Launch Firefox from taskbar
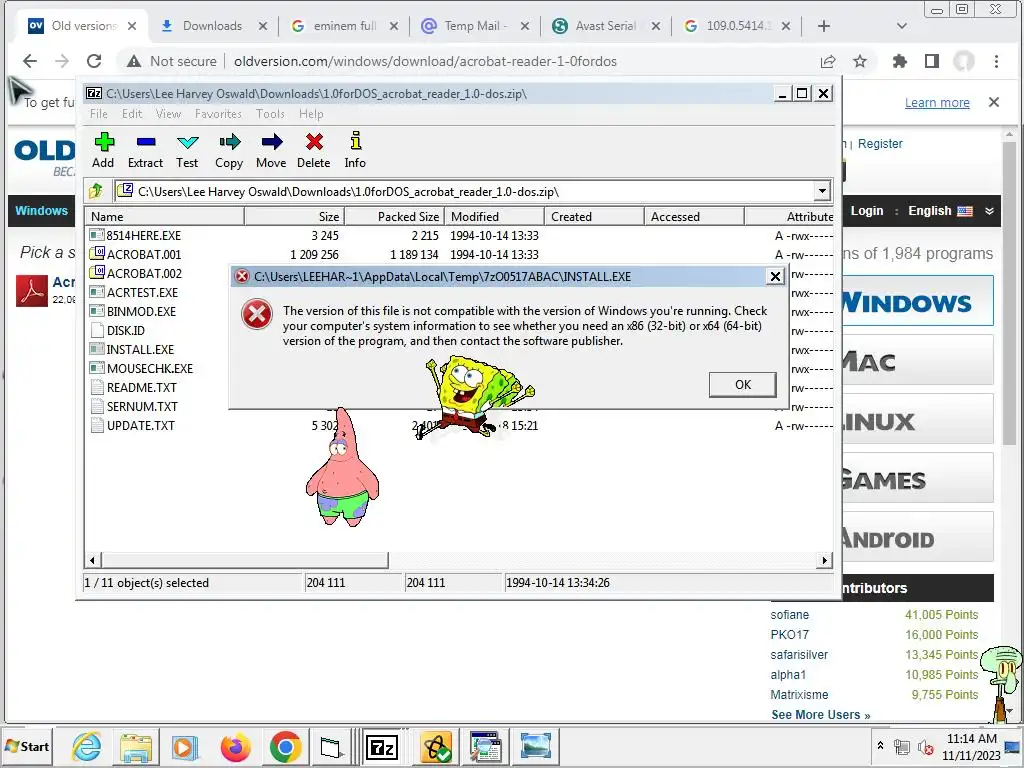Screen dimensions: 1024x768 (236, 746)
